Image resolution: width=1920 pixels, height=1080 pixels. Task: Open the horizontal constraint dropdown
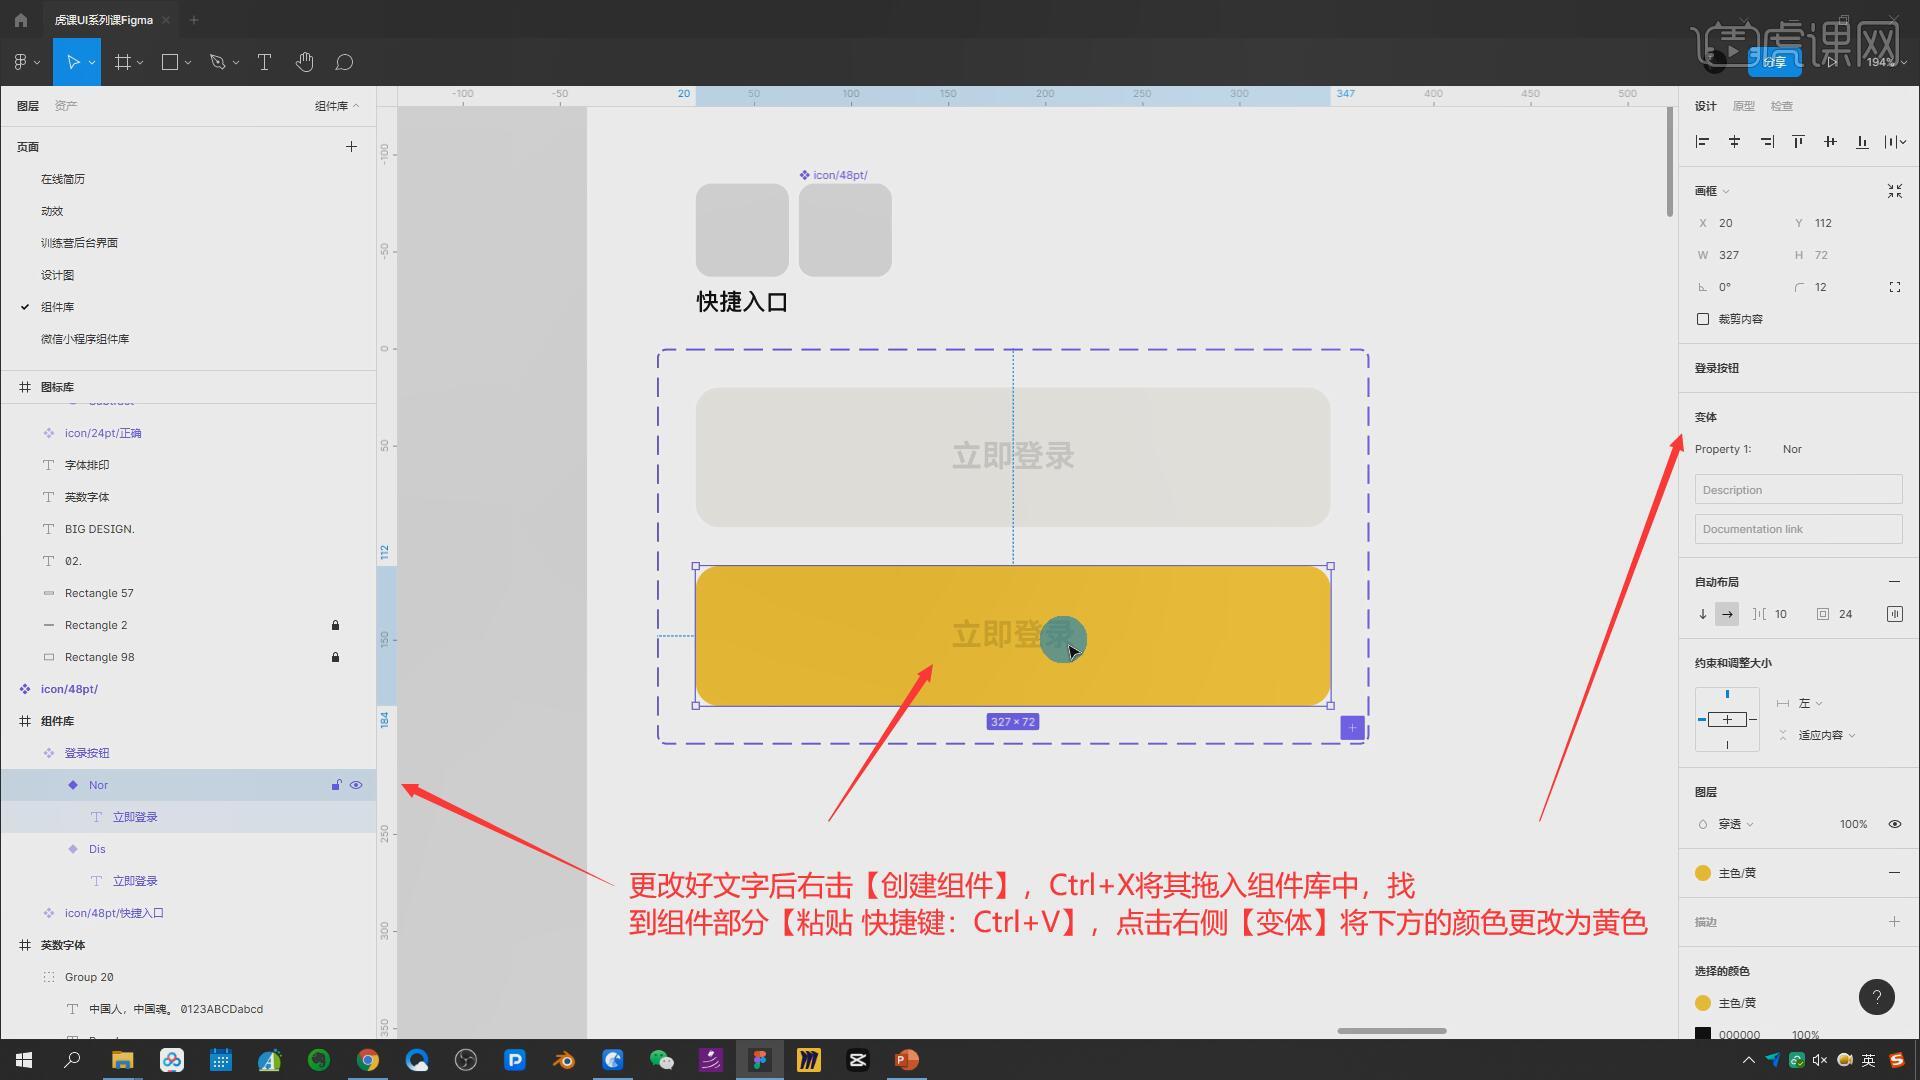[x=1810, y=703]
